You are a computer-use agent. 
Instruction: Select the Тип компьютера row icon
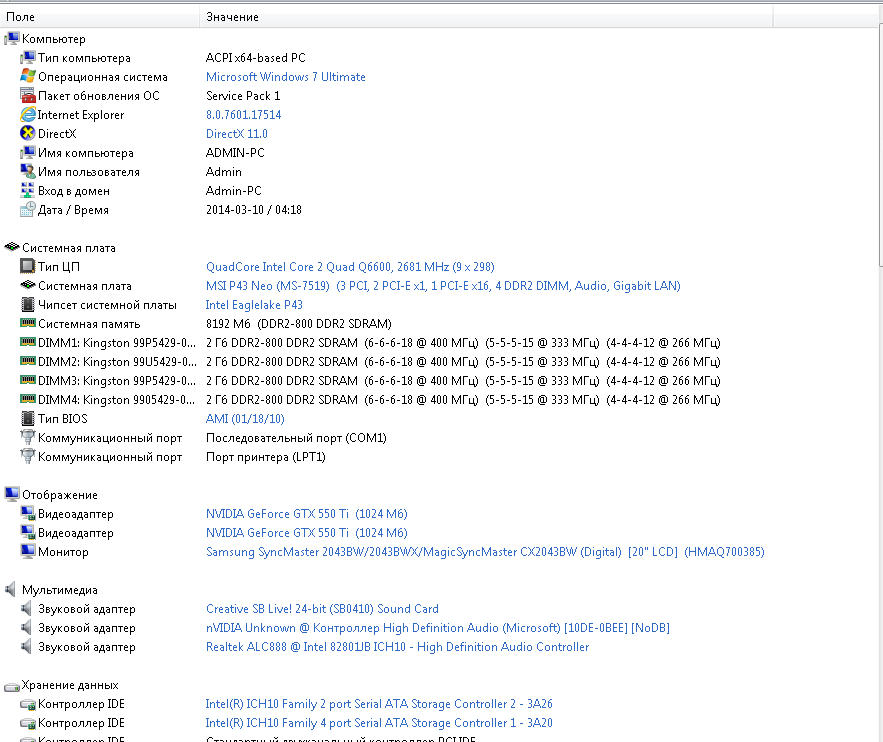[28, 58]
